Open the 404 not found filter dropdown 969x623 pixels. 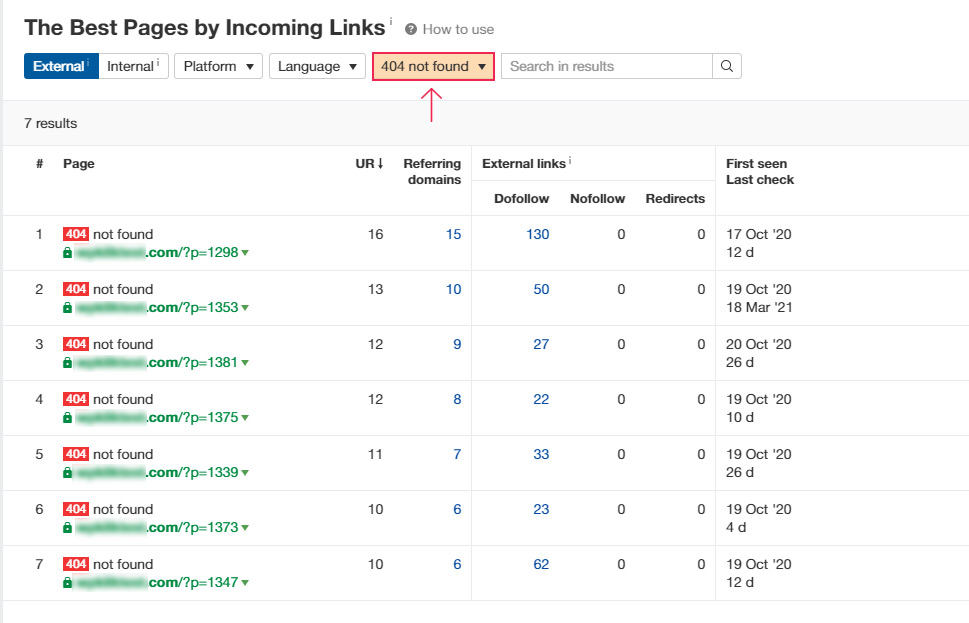(433, 66)
